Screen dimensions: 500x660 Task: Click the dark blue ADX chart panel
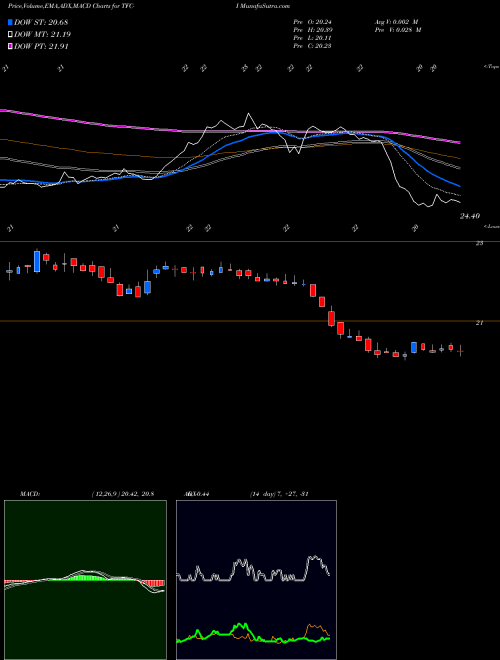coord(256,580)
